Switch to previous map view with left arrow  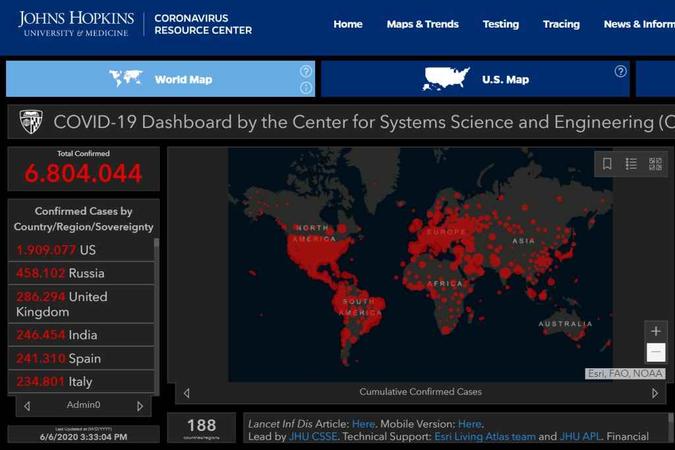(186, 393)
